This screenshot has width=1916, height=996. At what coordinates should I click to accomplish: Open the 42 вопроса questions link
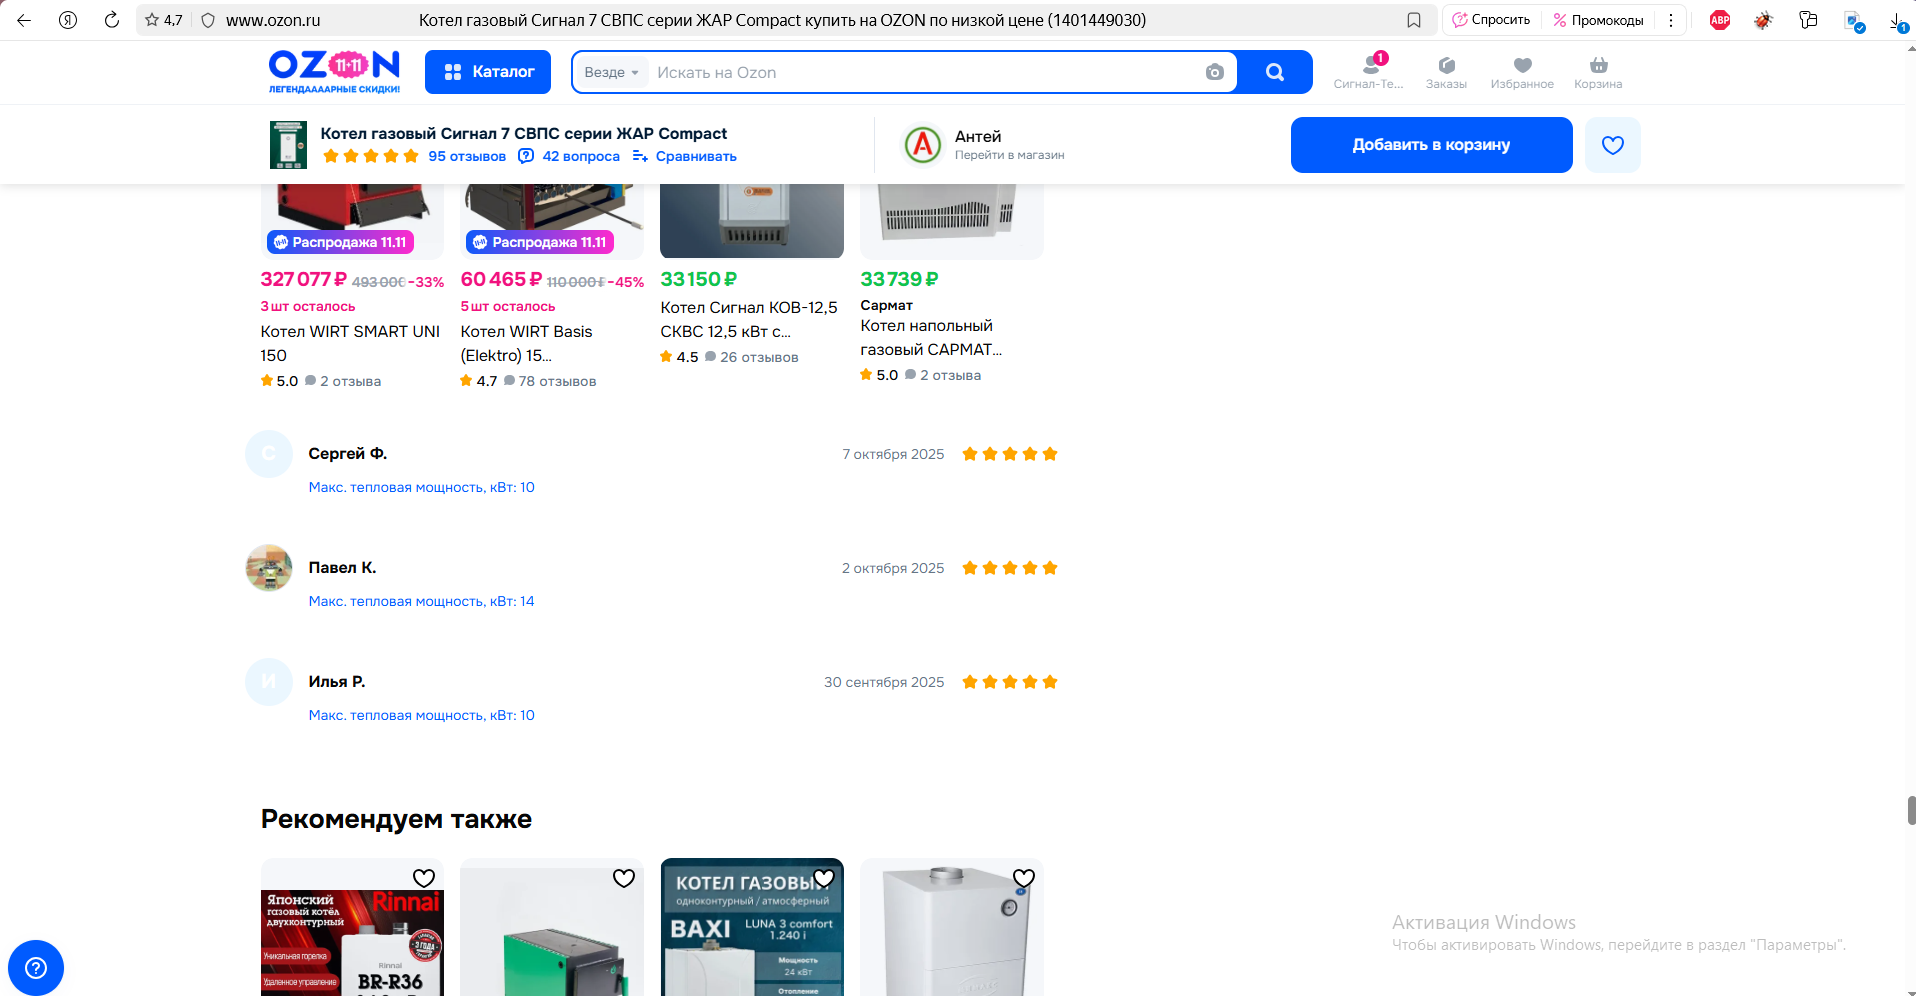[580, 156]
